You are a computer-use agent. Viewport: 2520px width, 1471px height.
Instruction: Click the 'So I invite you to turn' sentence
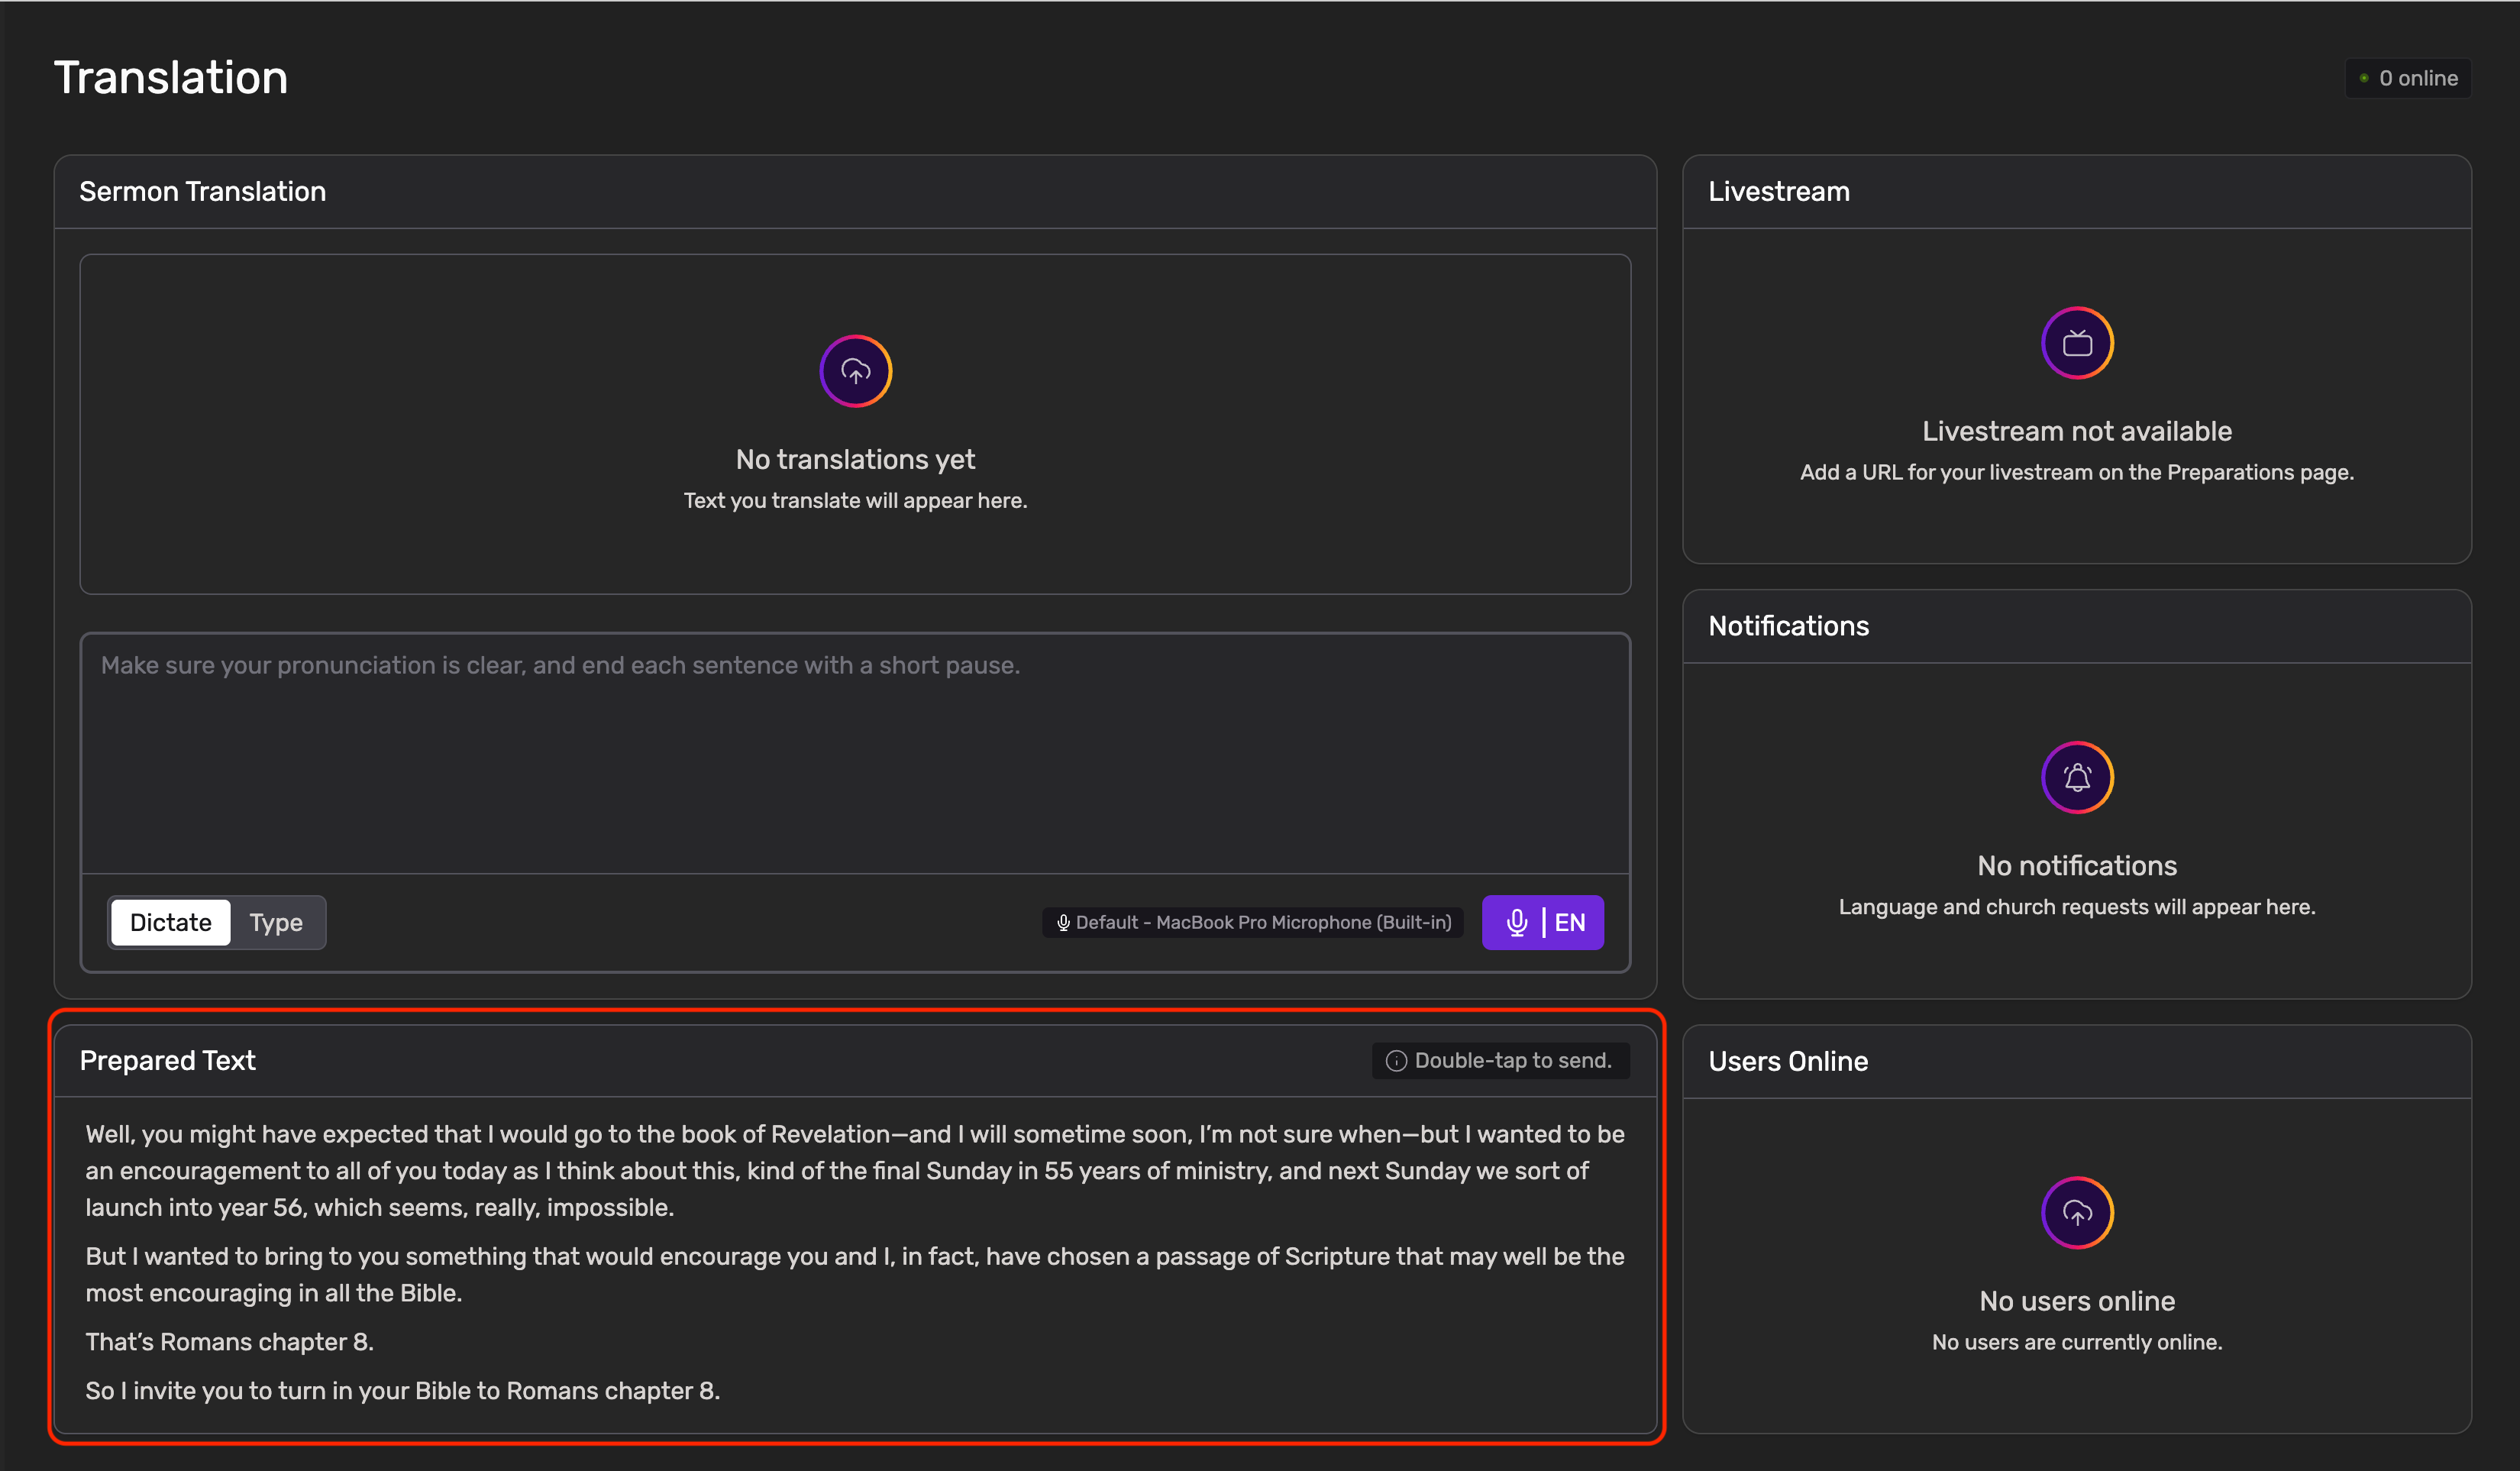(402, 1391)
